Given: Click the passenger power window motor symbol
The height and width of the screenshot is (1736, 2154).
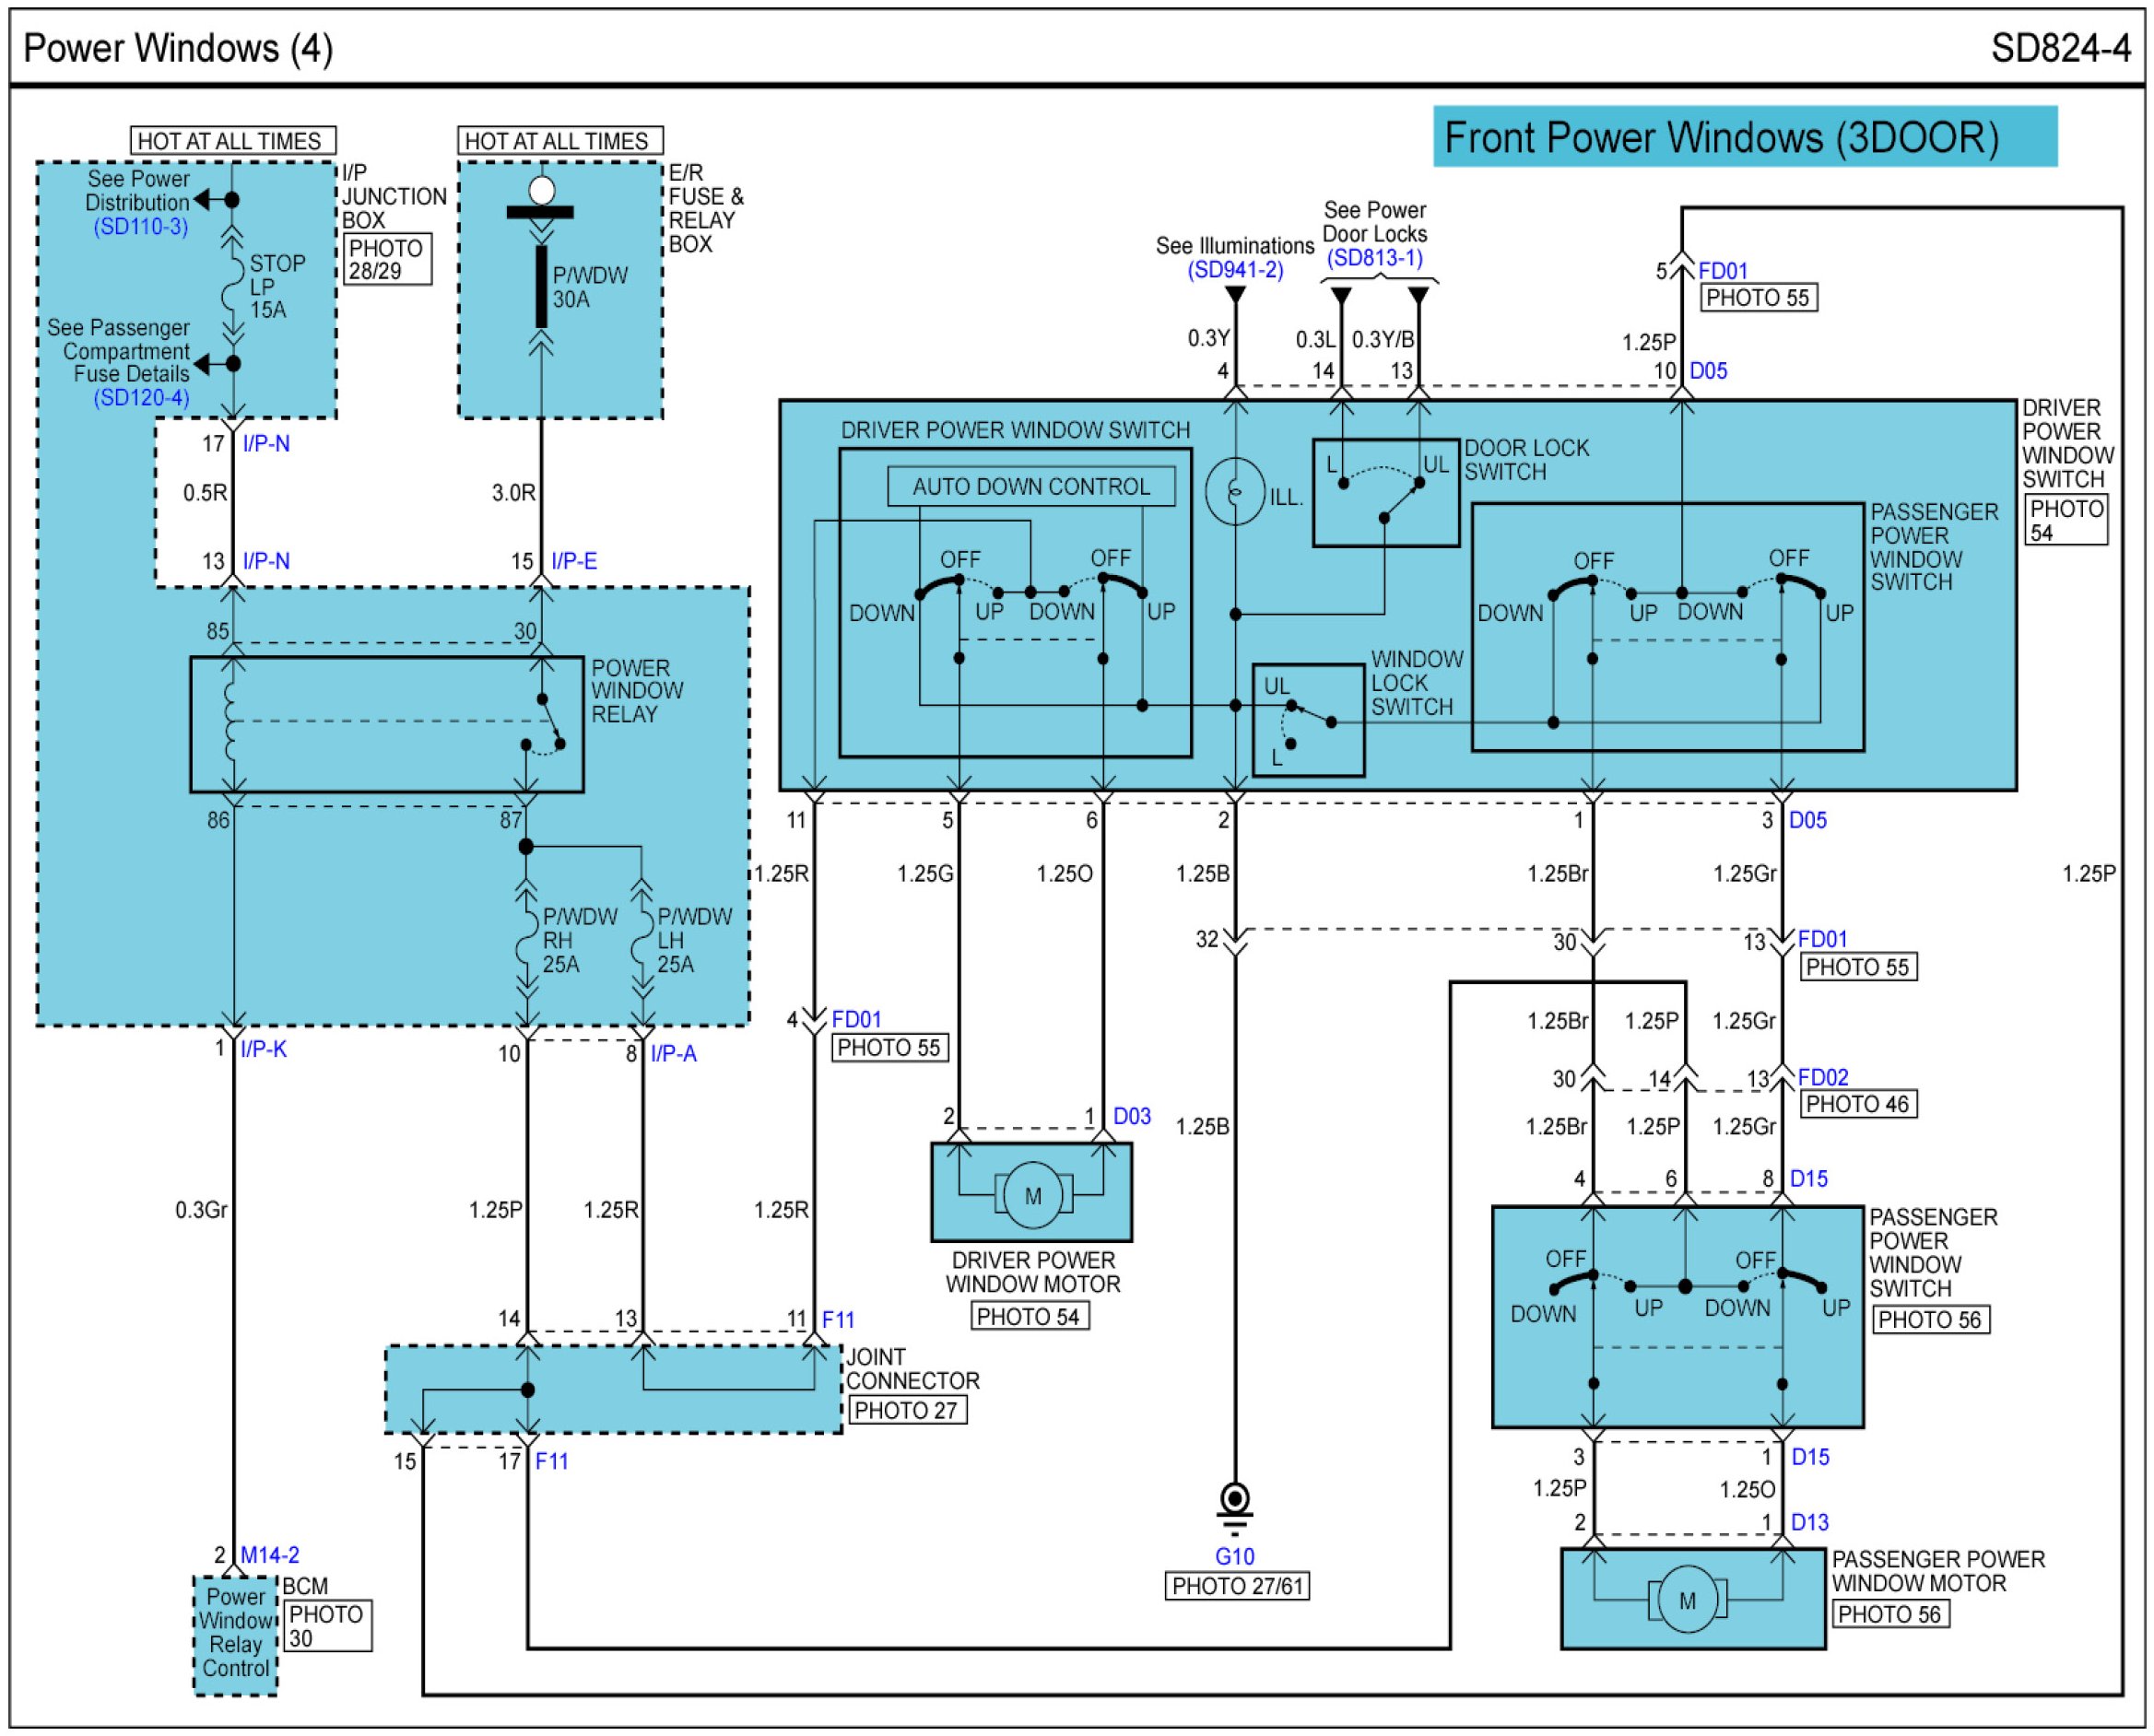Looking at the screenshot, I should 1686,1600.
